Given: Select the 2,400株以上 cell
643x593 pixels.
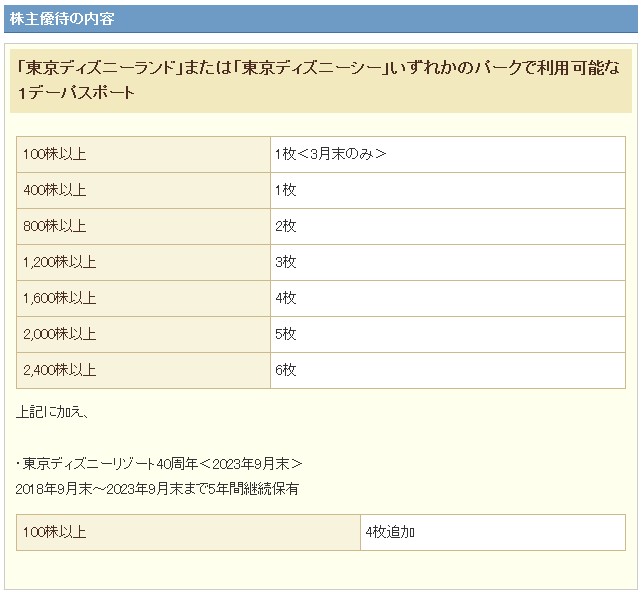Looking at the screenshot, I should 144,370.
